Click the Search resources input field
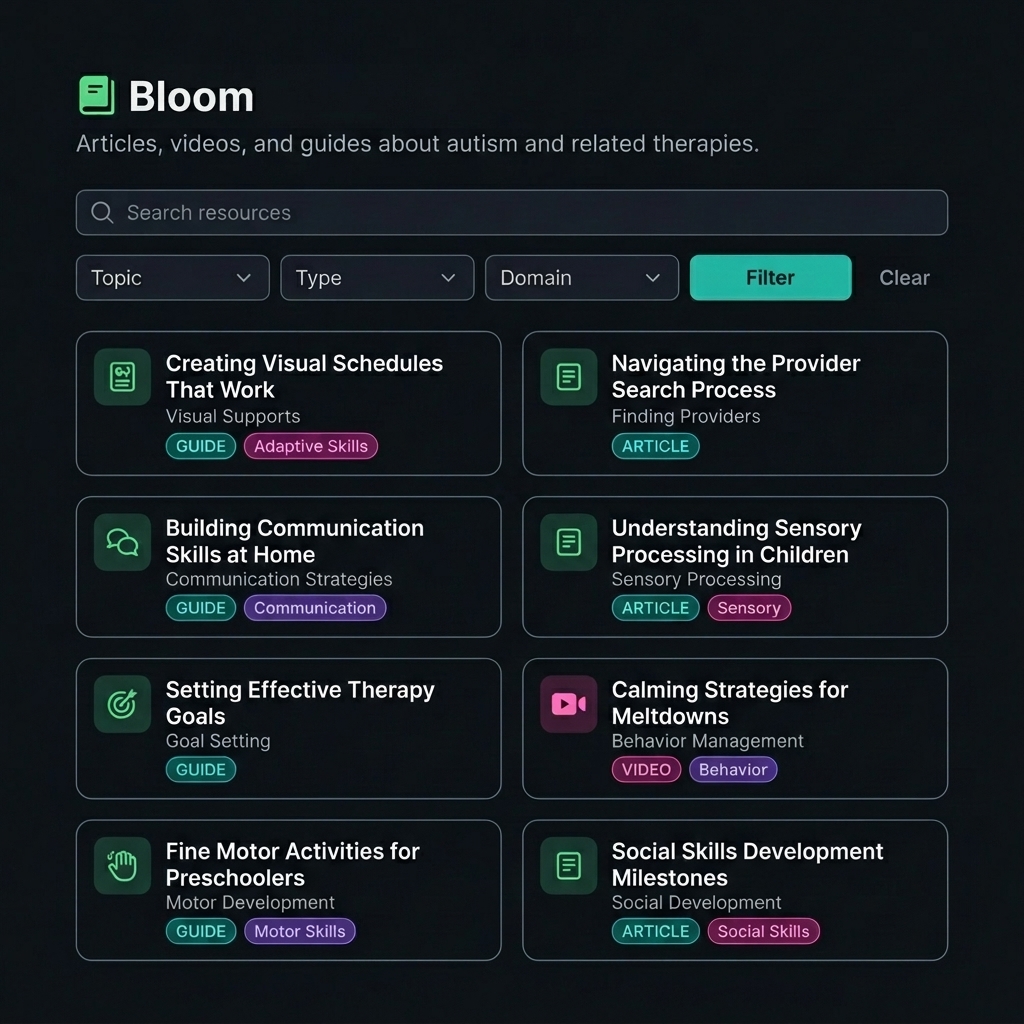The width and height of the screenshot is (1024, 1024). pyautogui.click(x=512, y=212)
